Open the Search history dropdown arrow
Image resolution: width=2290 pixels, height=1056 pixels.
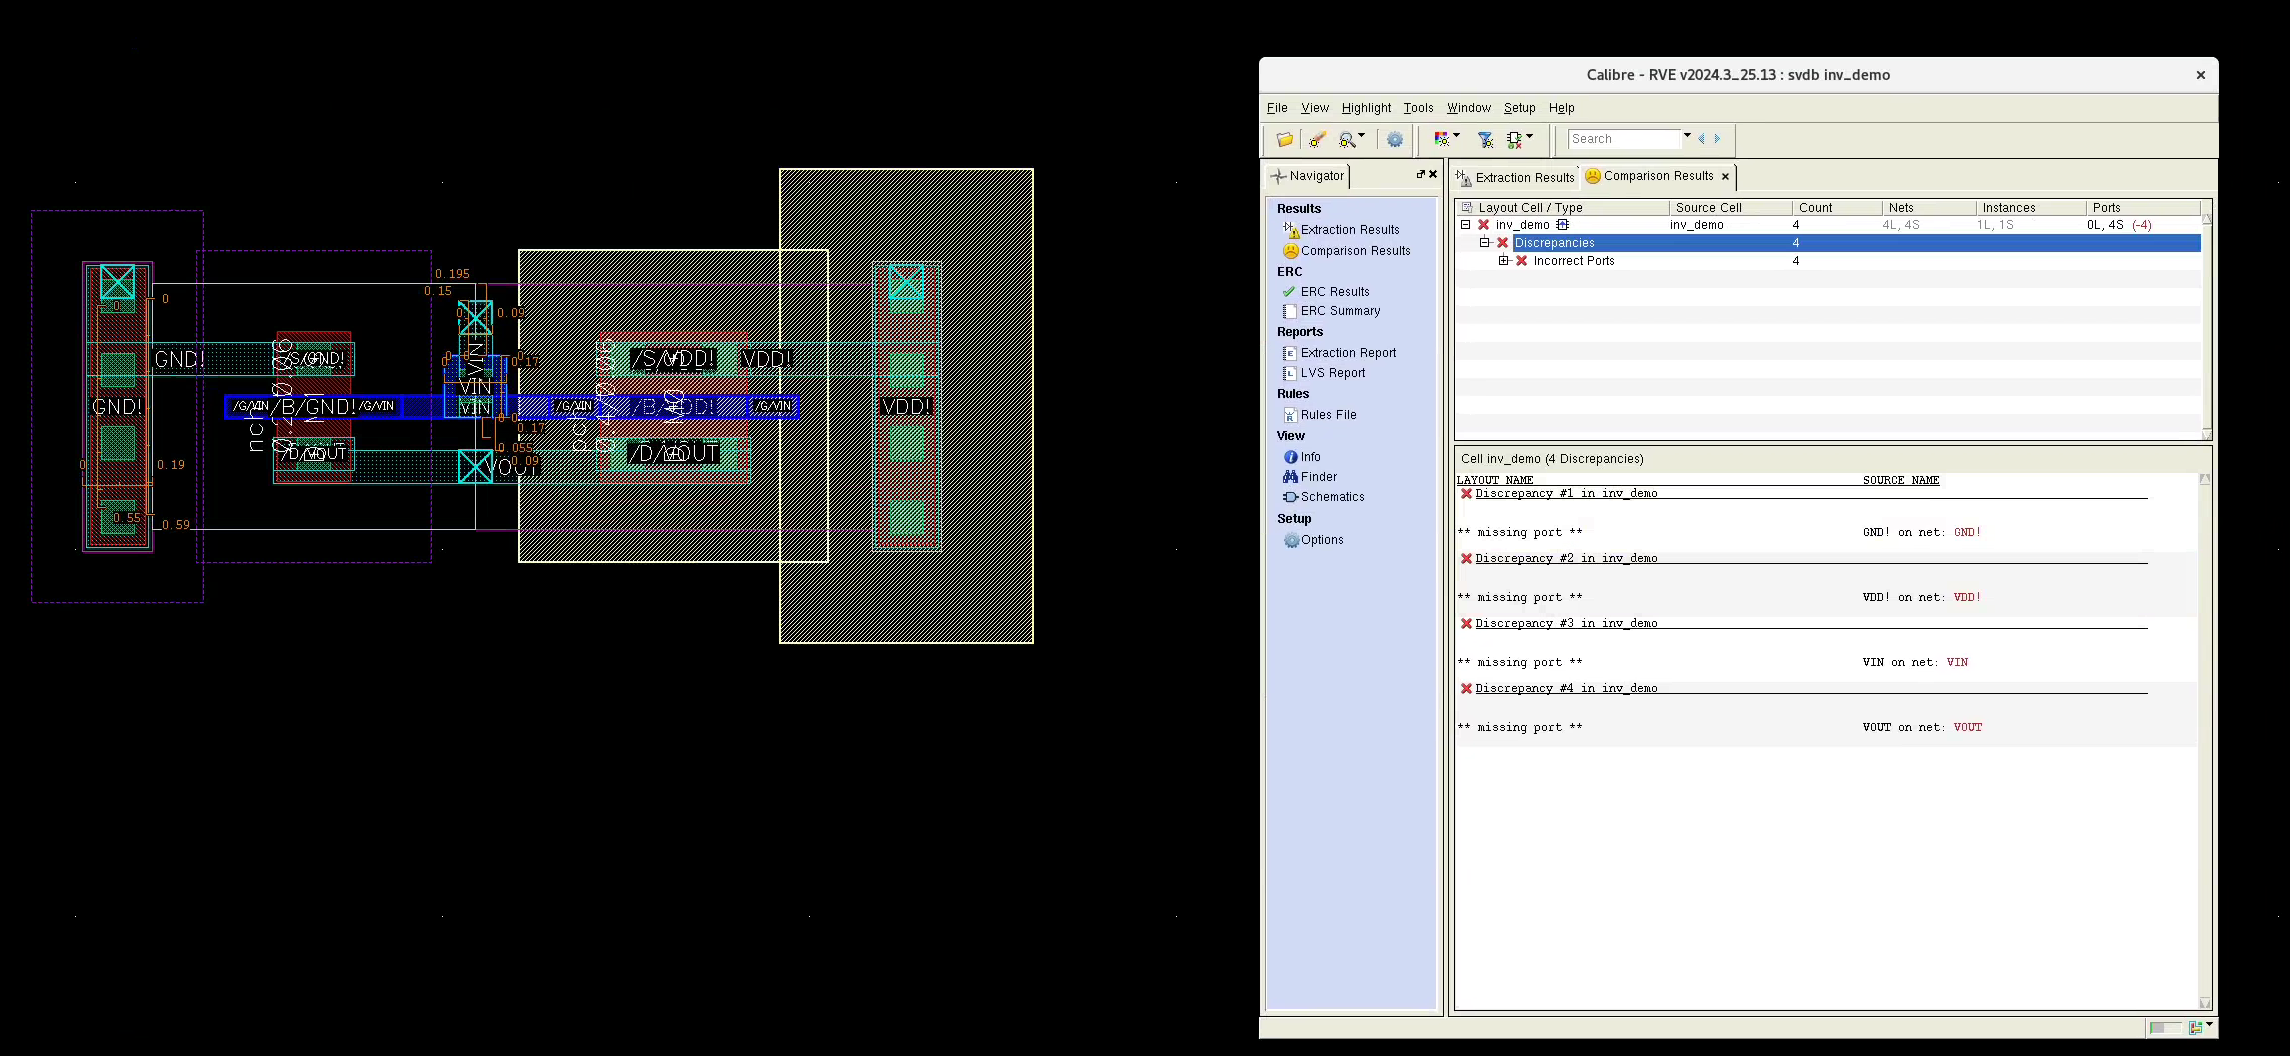(1687, 136)
